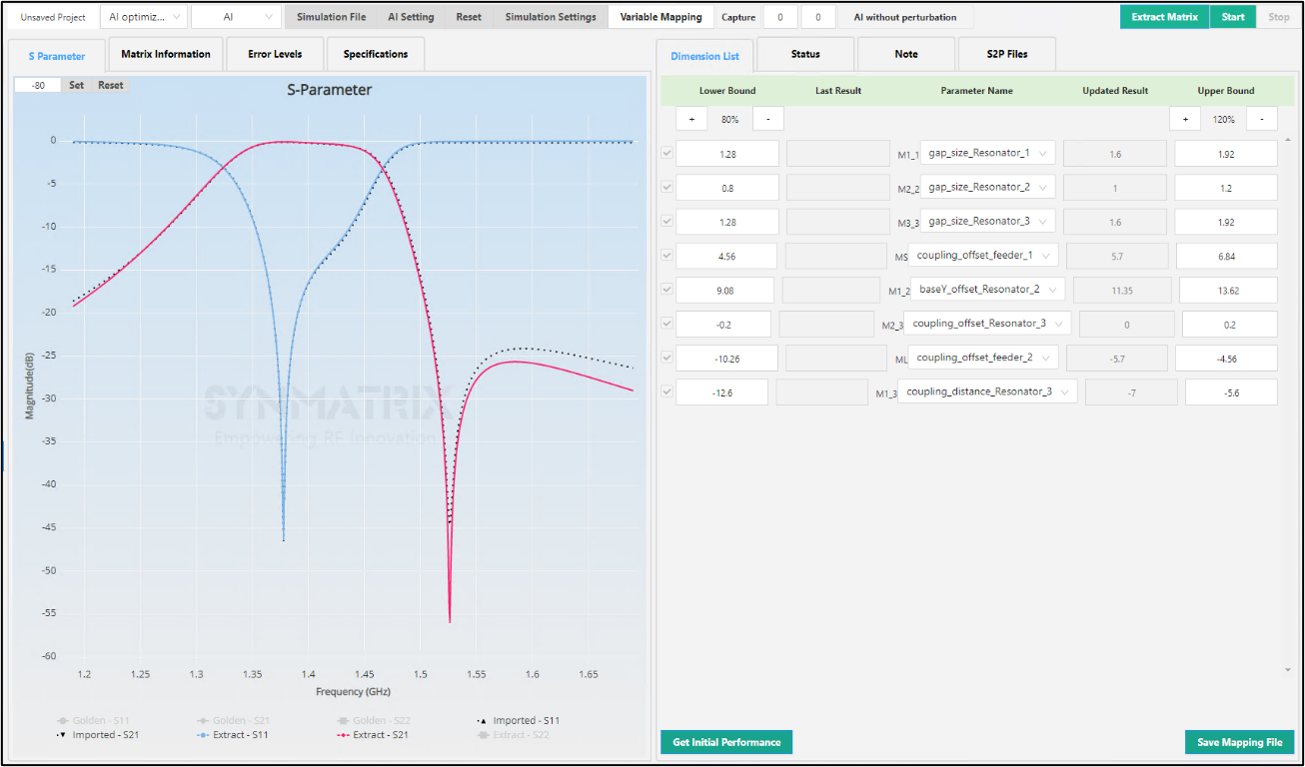Expand the gap_size_Resonator_2 parameter dropdown

click(x=1044, y=187)
